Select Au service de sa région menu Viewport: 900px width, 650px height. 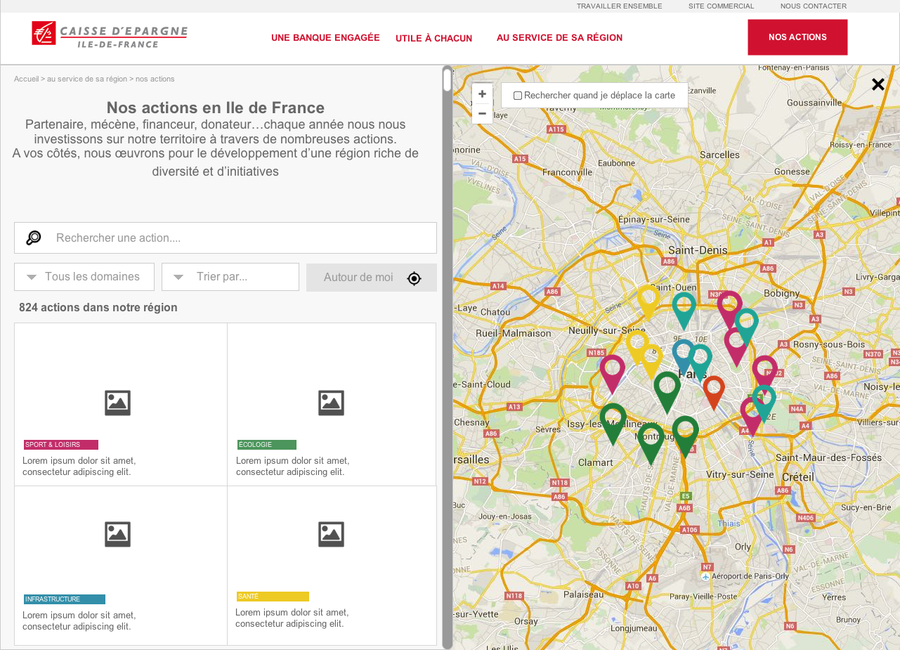[559, 38]
